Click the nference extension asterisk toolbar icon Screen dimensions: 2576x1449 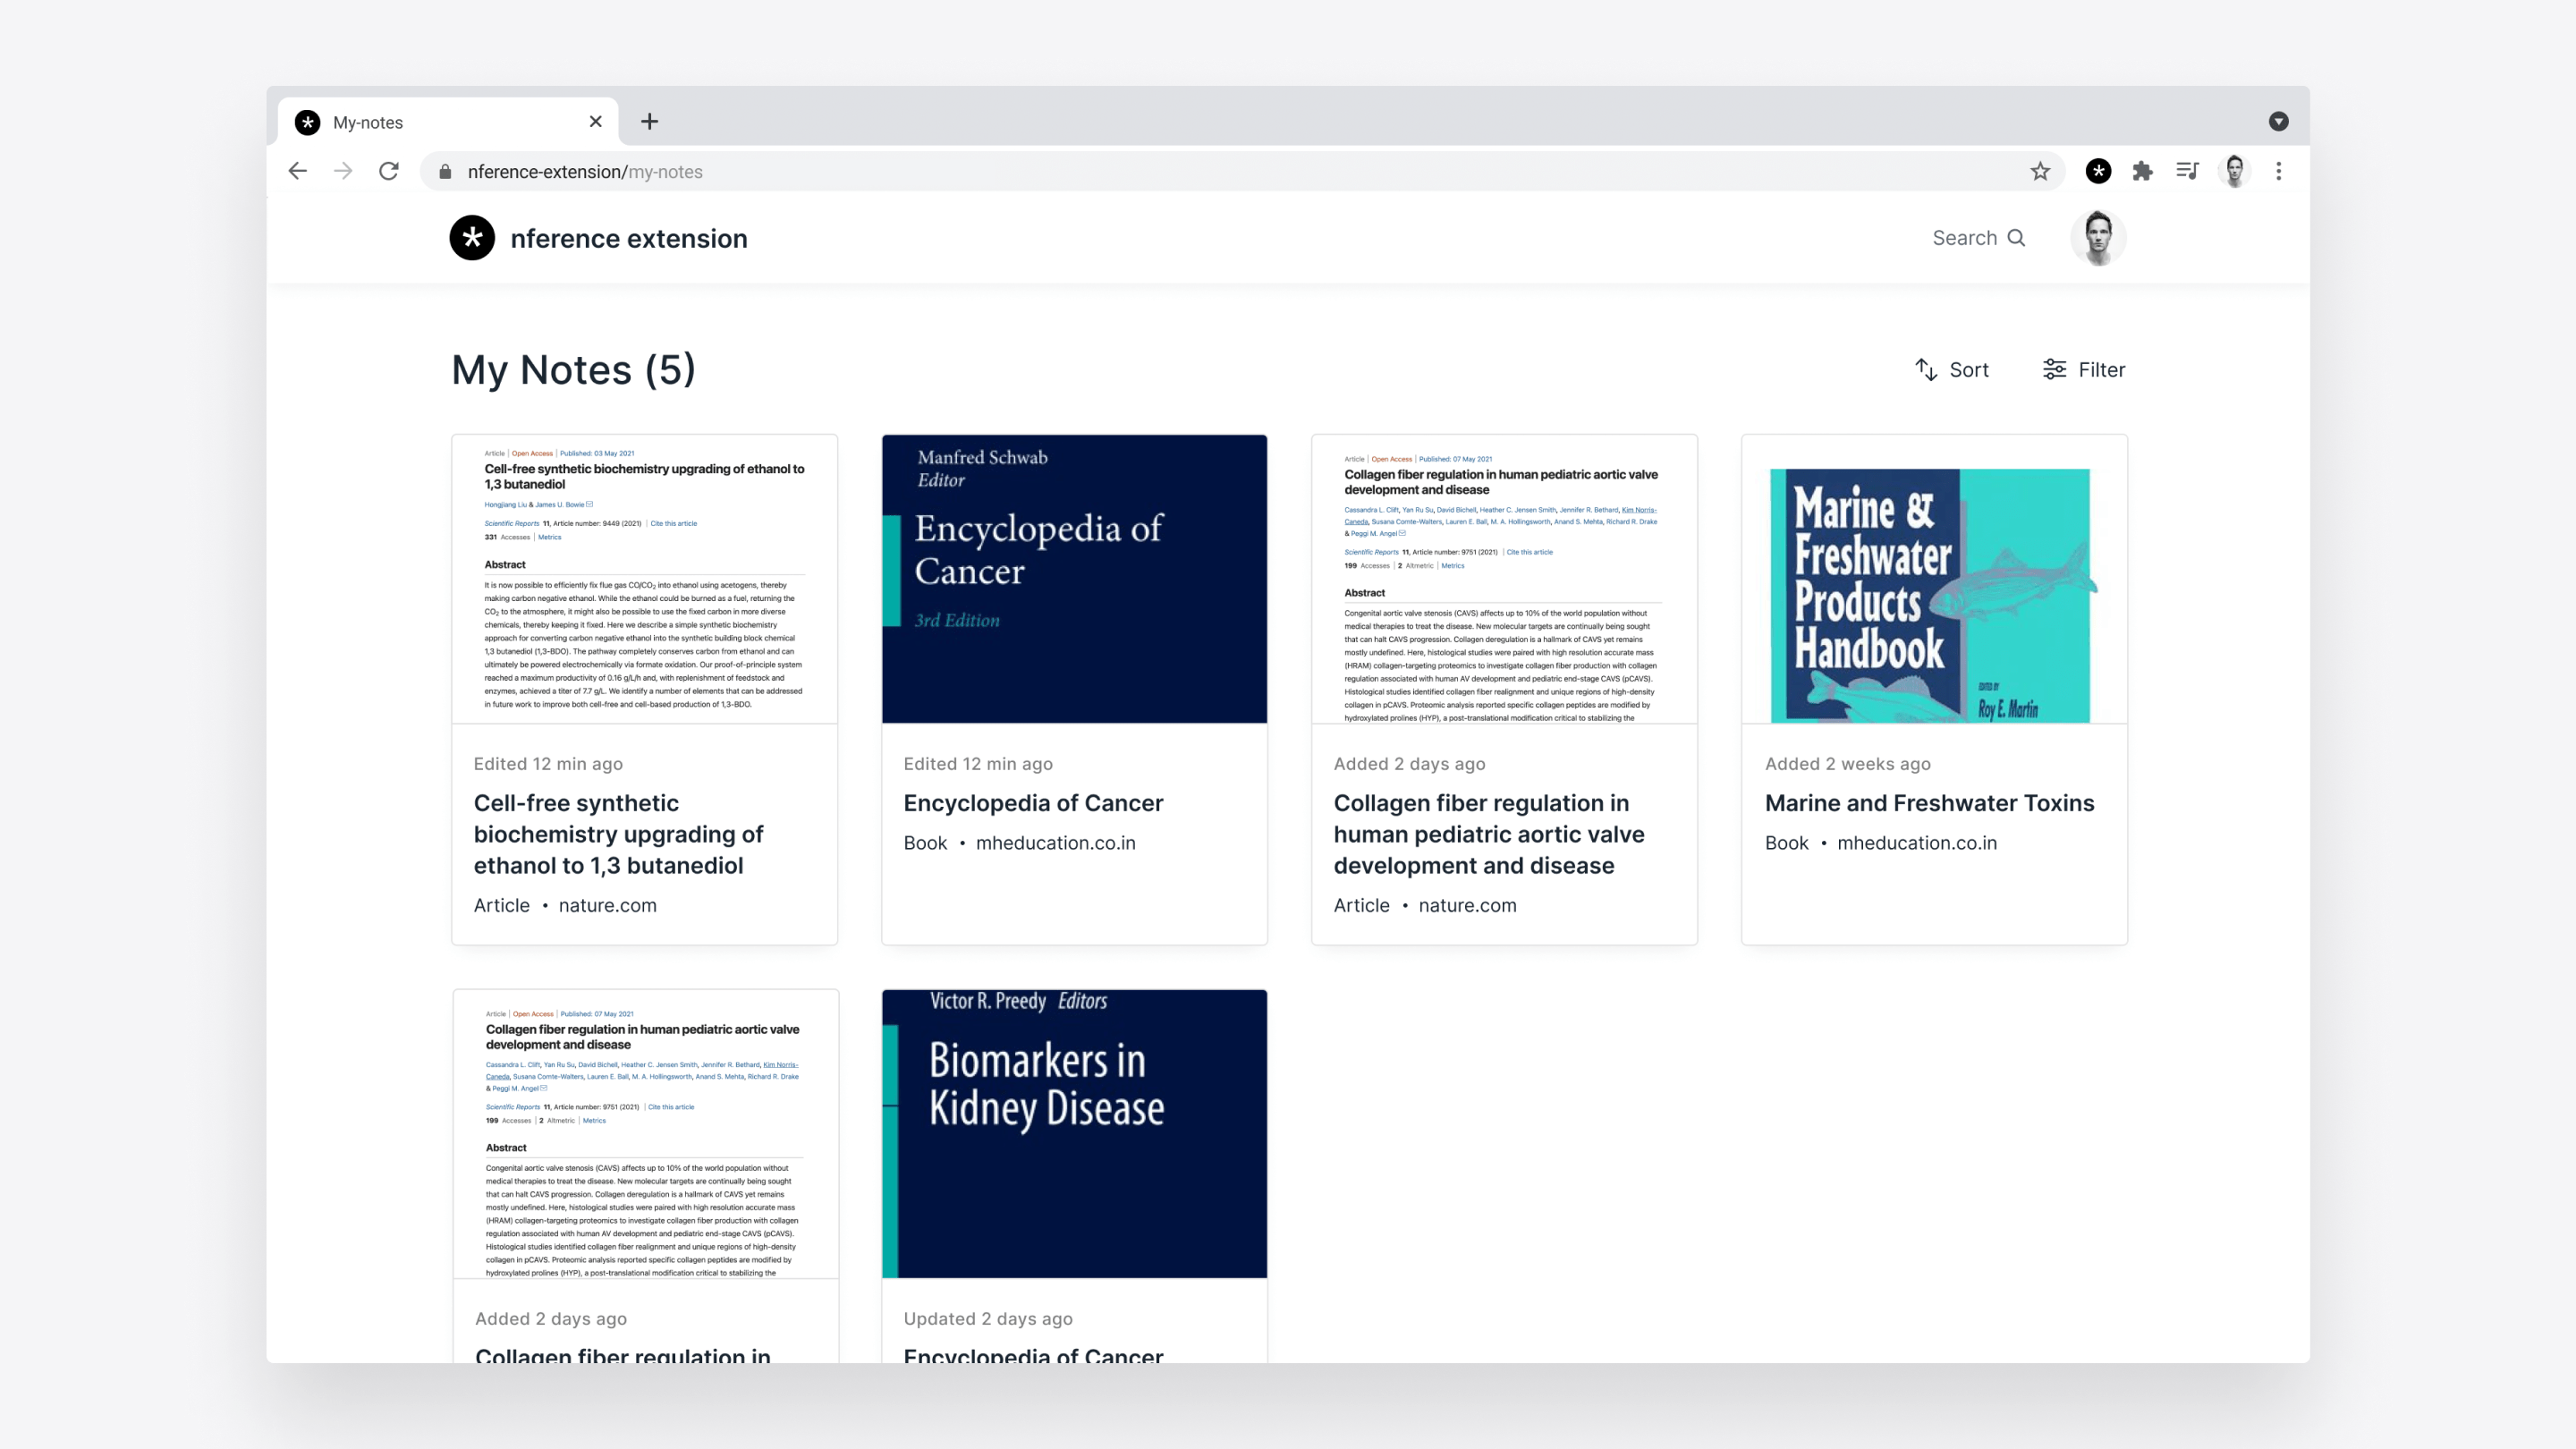pyautogui.click(x=2098, y=171)
